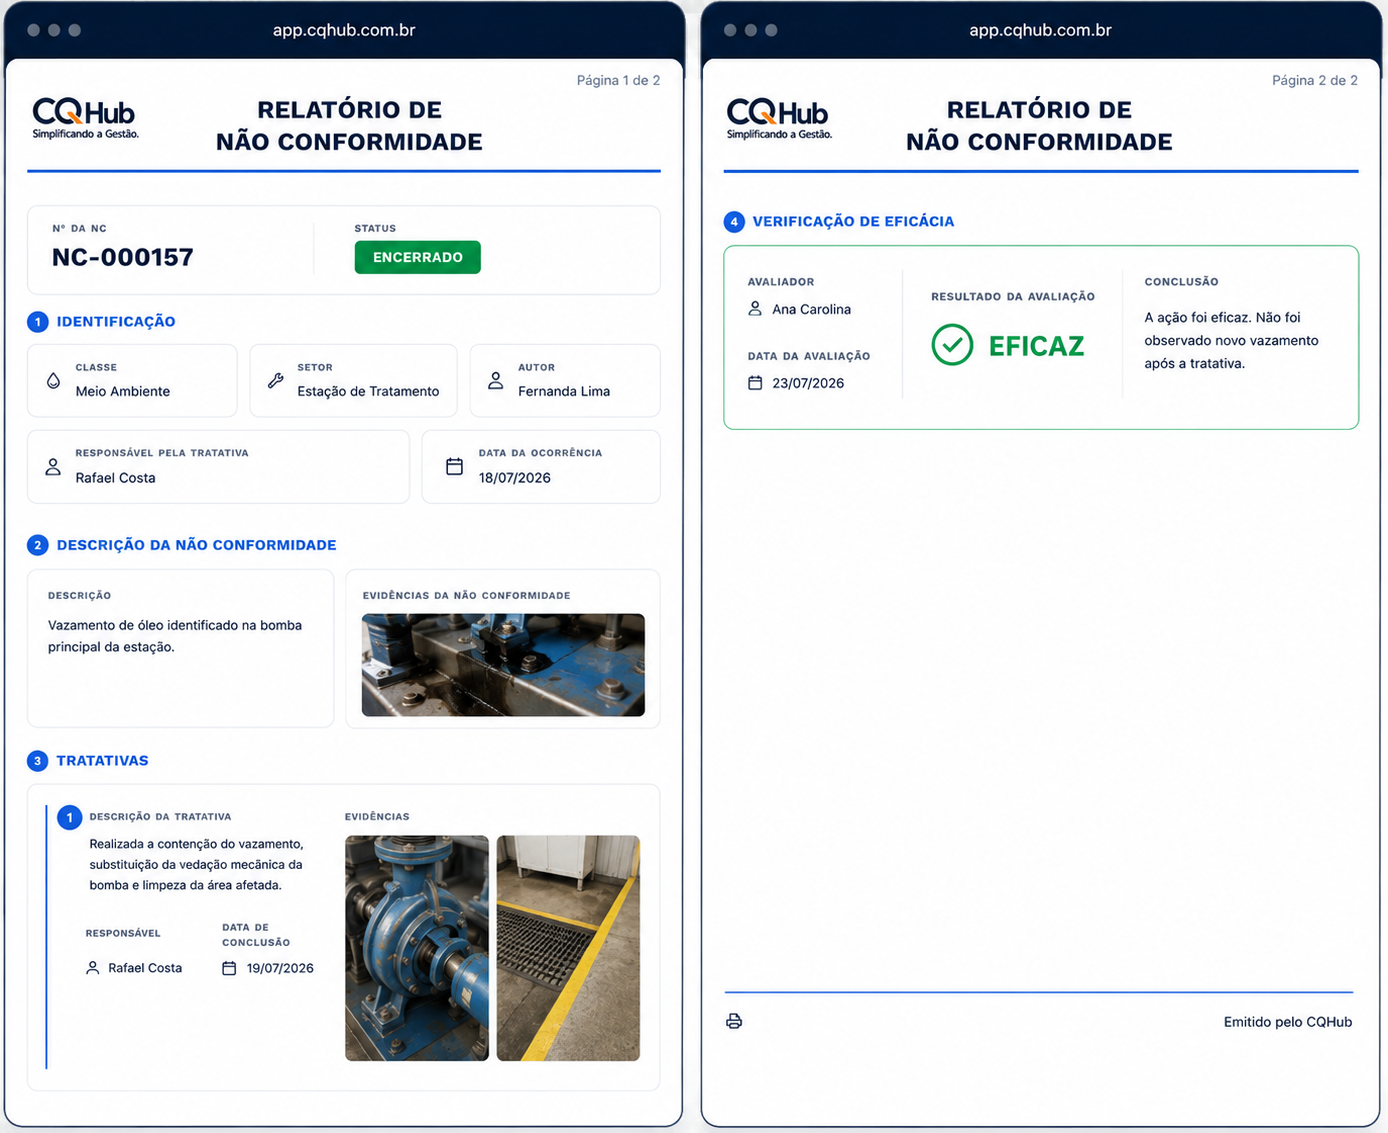Click the wrench icon beside Estação de Tratamento
This screenshot has height=1133, width=1388.
pyautogui.click(x=276, y=381)
